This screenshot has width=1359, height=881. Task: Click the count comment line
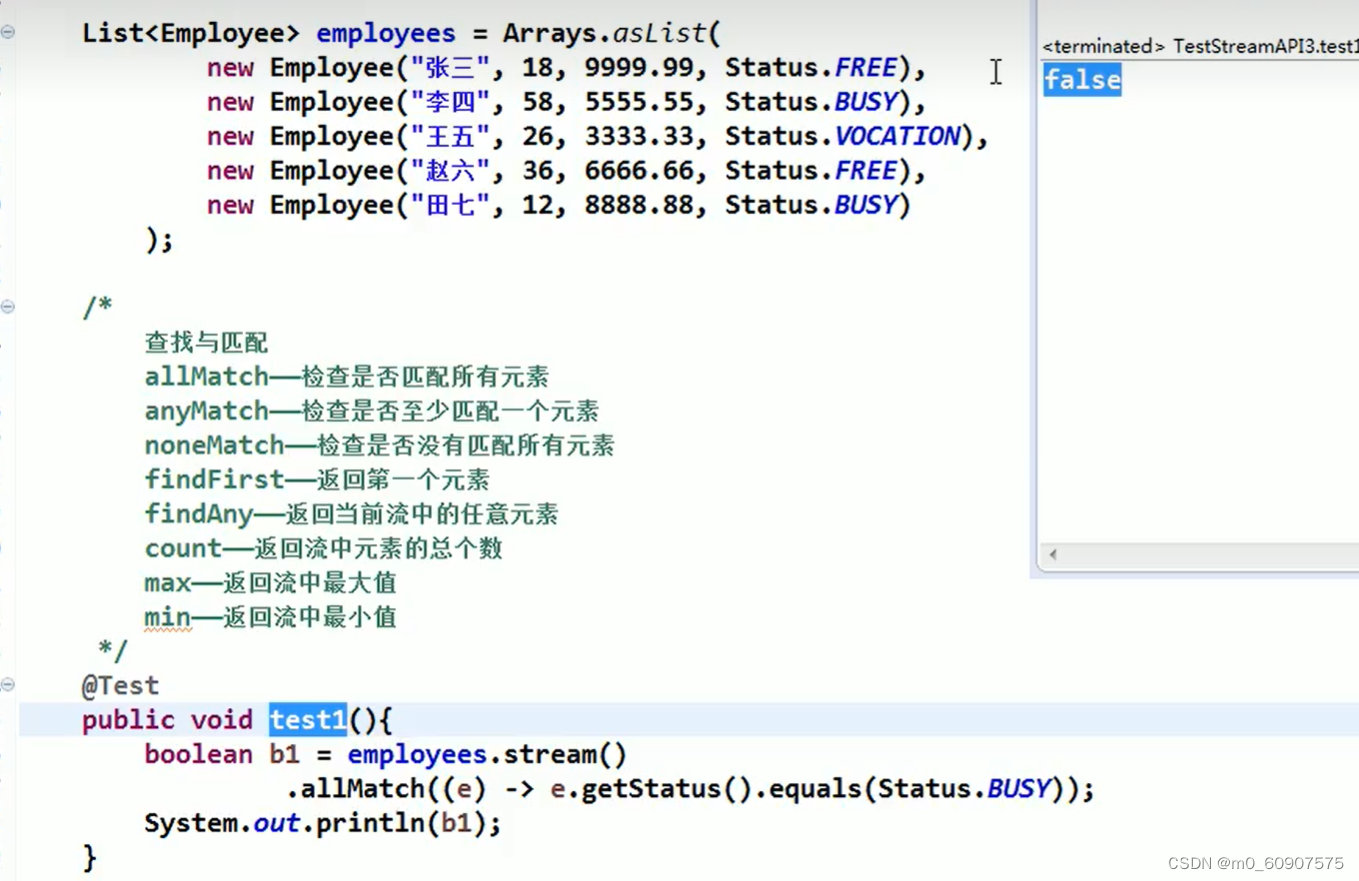323,548
